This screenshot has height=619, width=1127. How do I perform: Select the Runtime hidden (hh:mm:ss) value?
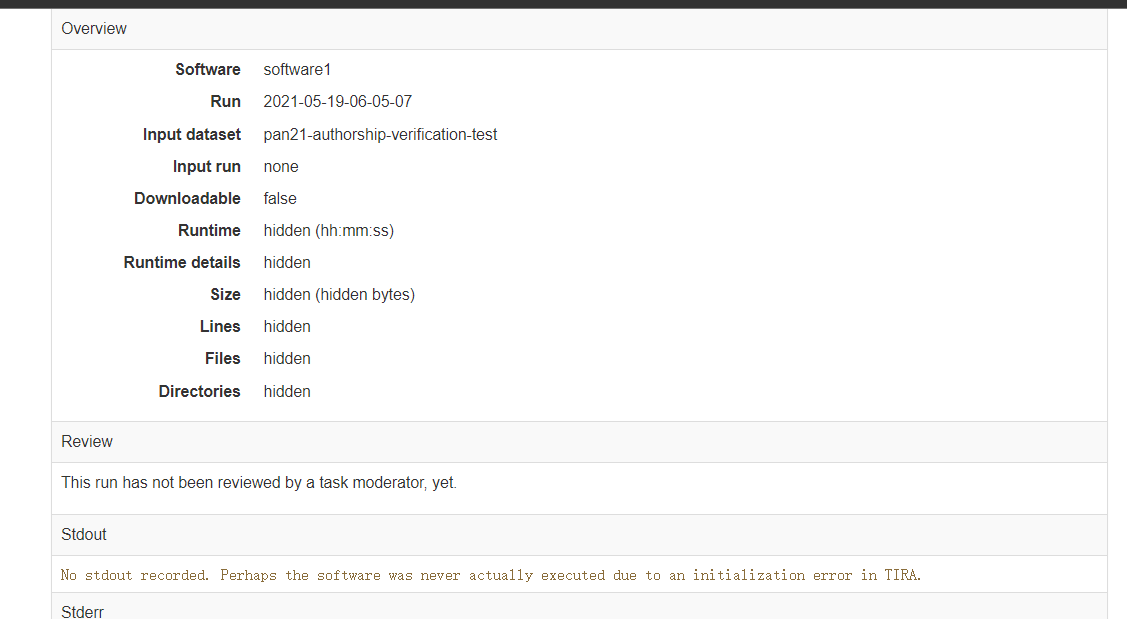tap(328, 231)
